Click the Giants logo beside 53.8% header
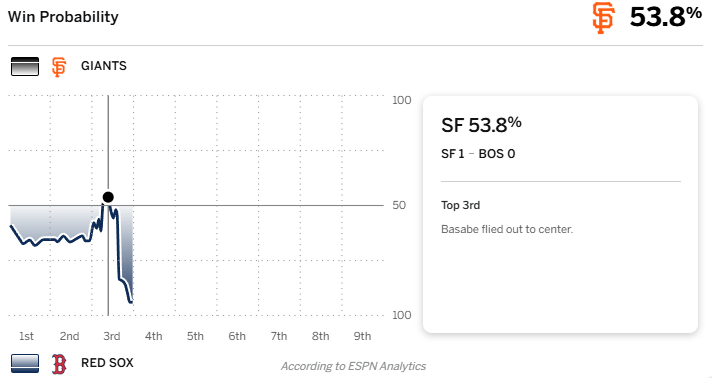712x378 pixels. coord(603,18)
